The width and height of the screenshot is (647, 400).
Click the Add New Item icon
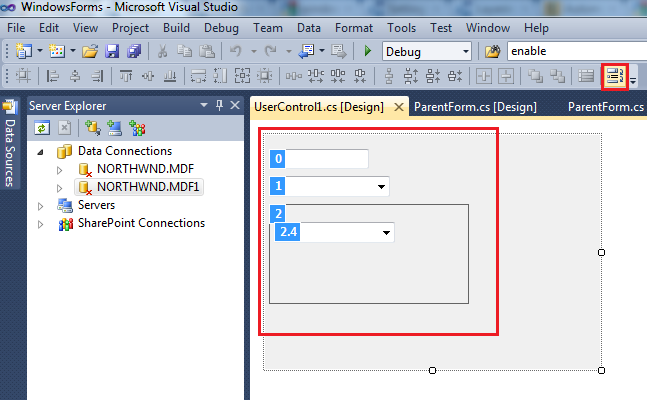57,51
